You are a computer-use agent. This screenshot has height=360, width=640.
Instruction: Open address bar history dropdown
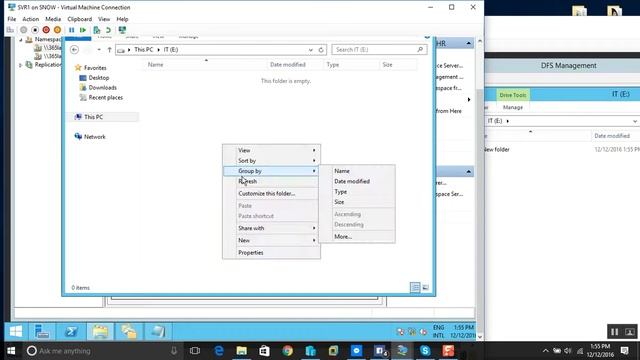click(311, 50)
